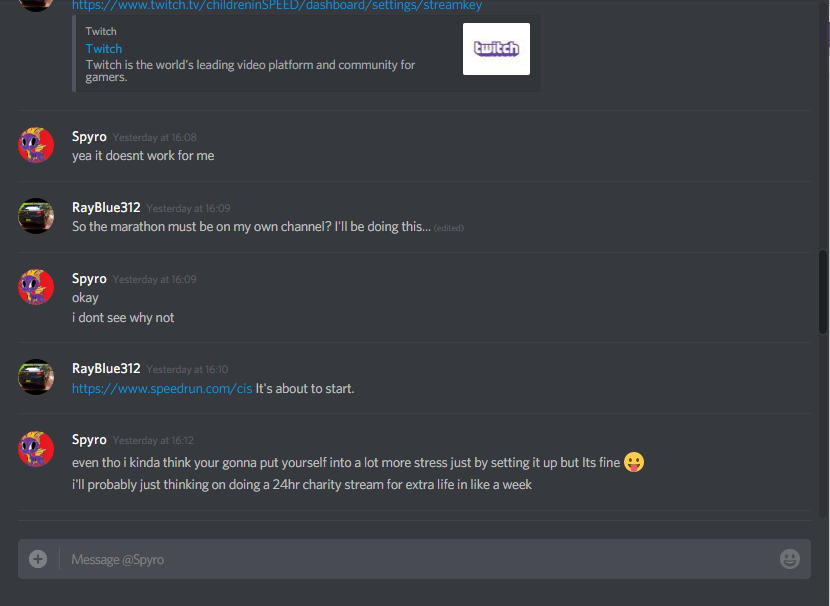The width and height of the screenshot is (830, 606).
Task: Click RayBlue312's avatar on 16:10 message
Action: [36, 377]
